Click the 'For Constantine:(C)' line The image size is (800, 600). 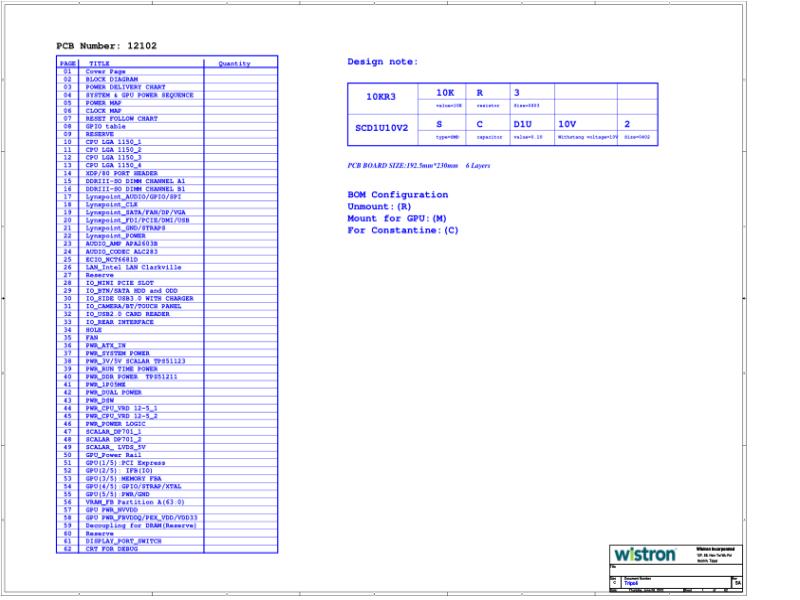(403, 230)
